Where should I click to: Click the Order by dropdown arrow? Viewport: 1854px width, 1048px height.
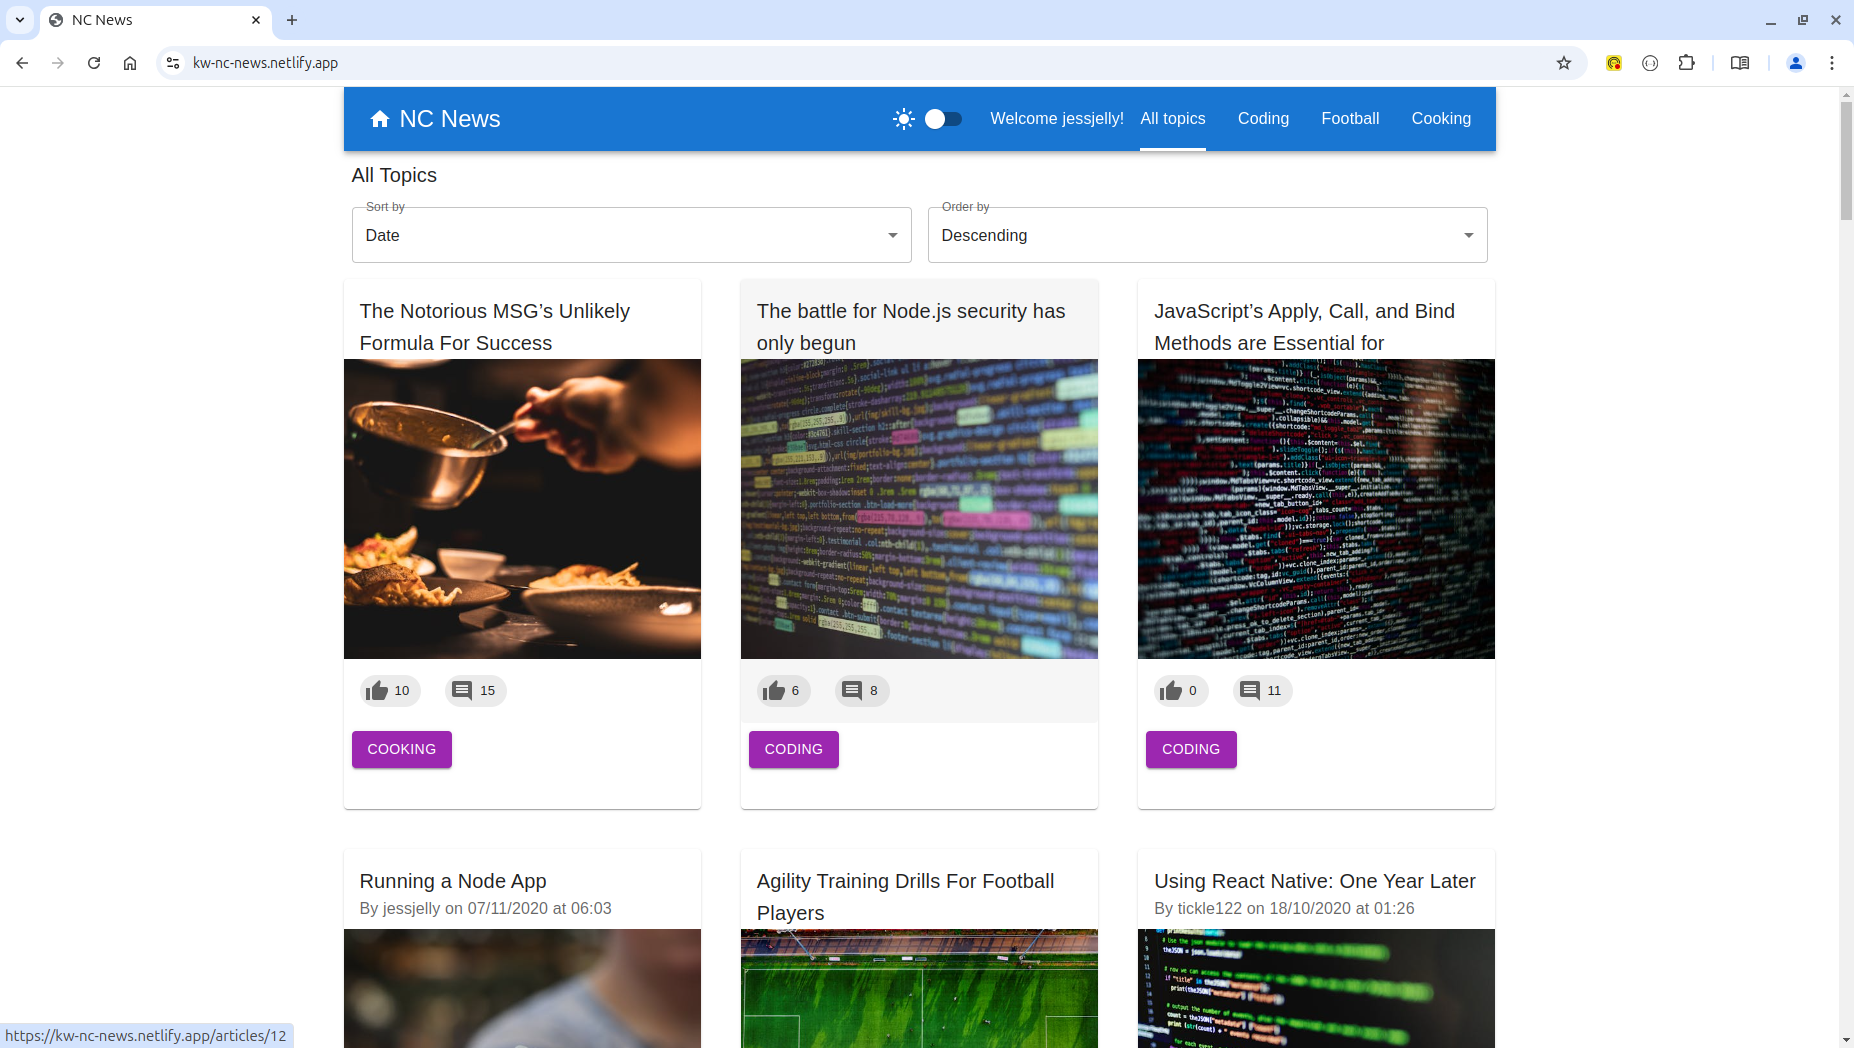(1469, 236)
